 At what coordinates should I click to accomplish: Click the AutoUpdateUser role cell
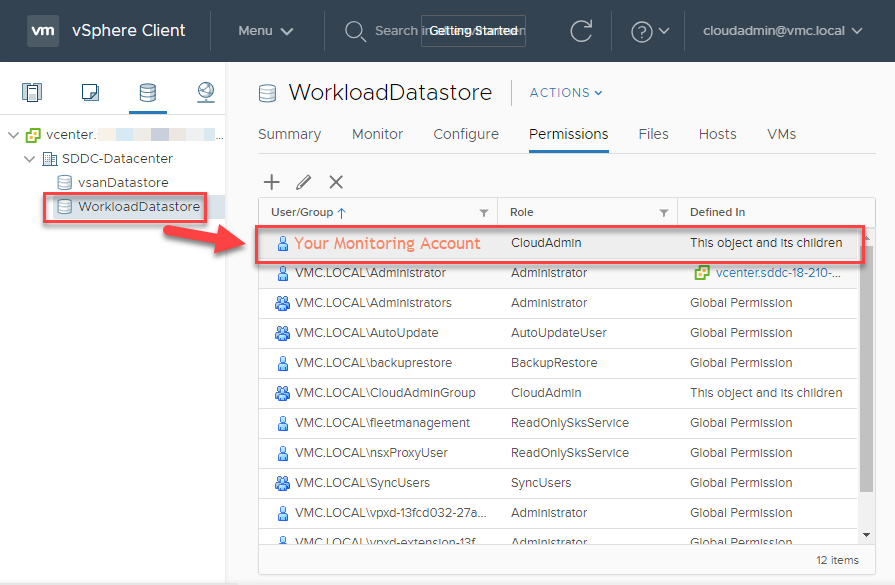(x=558, y=333)
